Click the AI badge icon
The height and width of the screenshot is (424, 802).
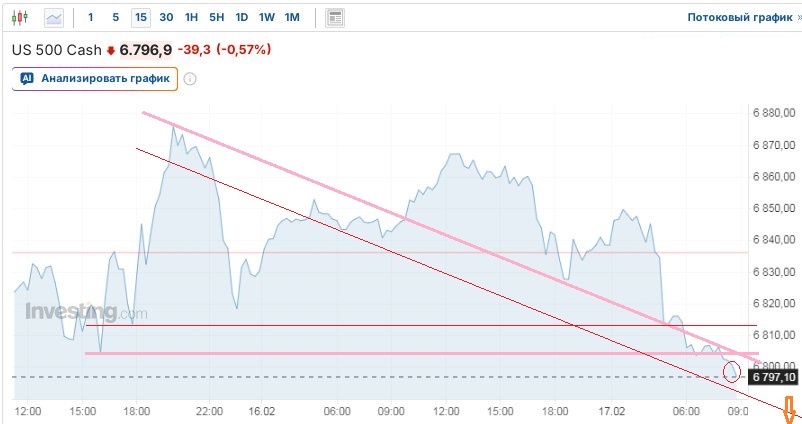tap(27, 78)
